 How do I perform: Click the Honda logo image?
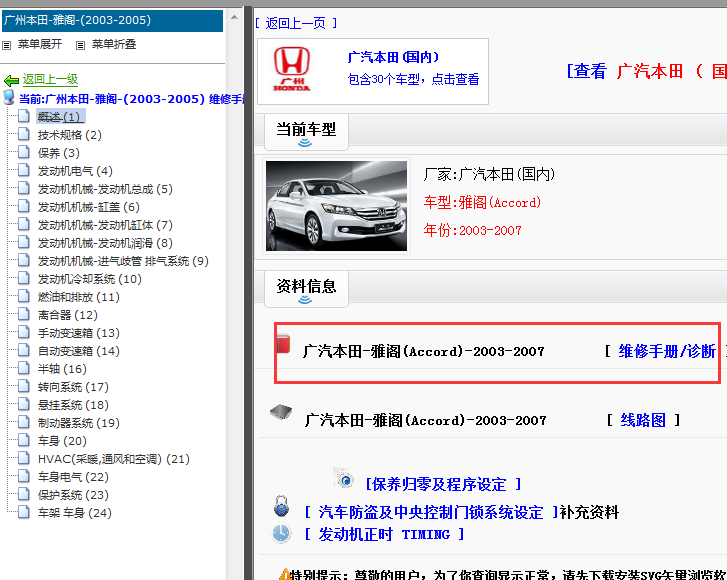292,69
